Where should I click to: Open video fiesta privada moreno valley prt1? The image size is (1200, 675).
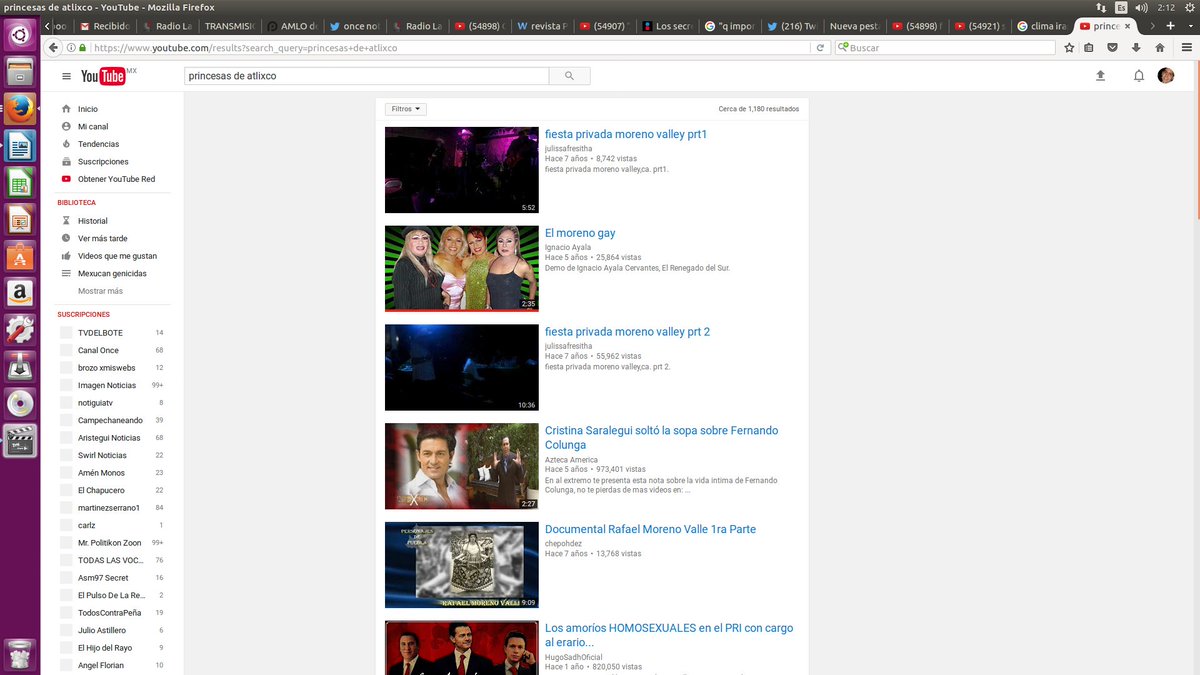point(626,134)
